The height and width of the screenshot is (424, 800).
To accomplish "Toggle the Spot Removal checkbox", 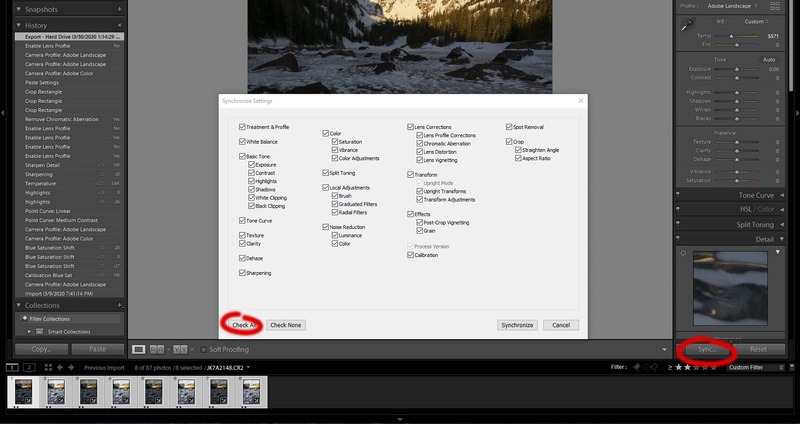I will pyautogui.click(x=510, y=127).
